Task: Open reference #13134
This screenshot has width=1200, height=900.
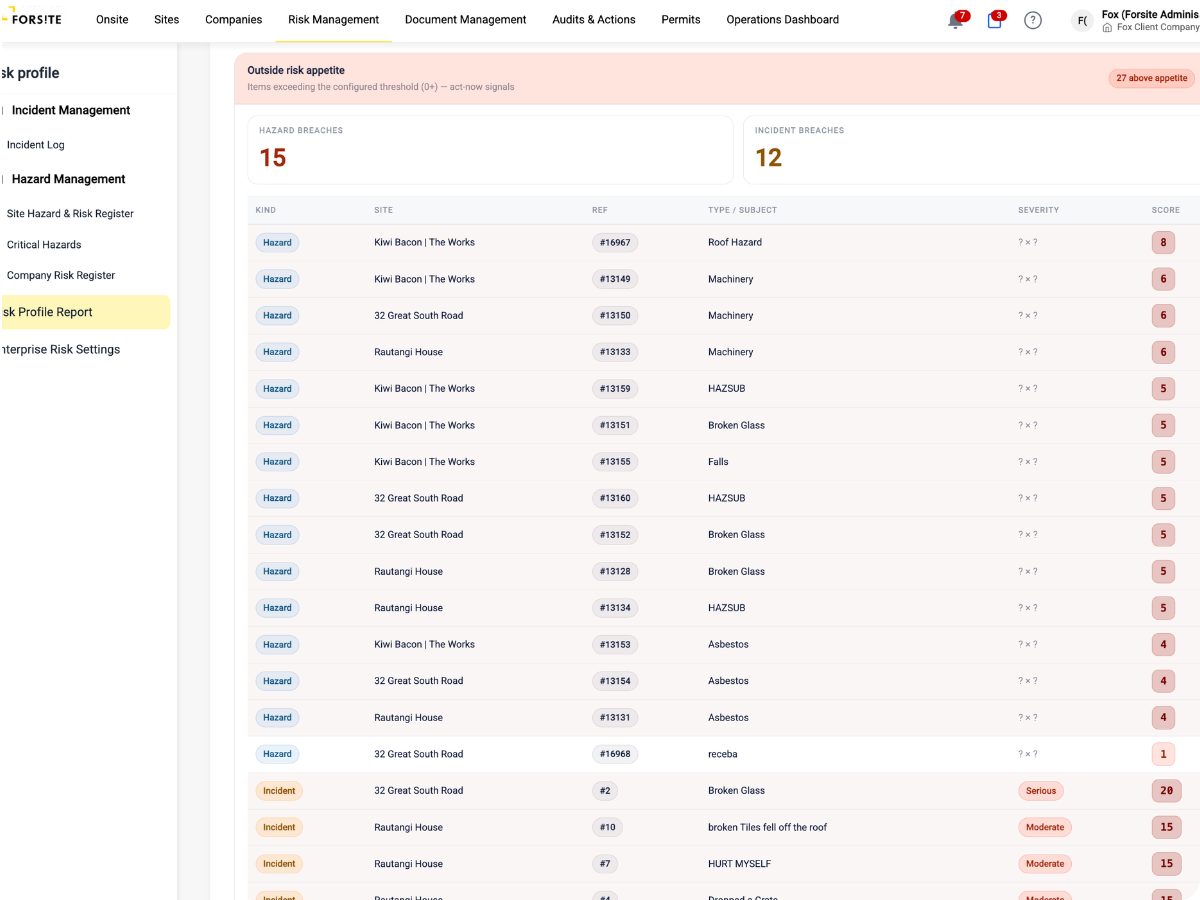Action: coord(615,608)
